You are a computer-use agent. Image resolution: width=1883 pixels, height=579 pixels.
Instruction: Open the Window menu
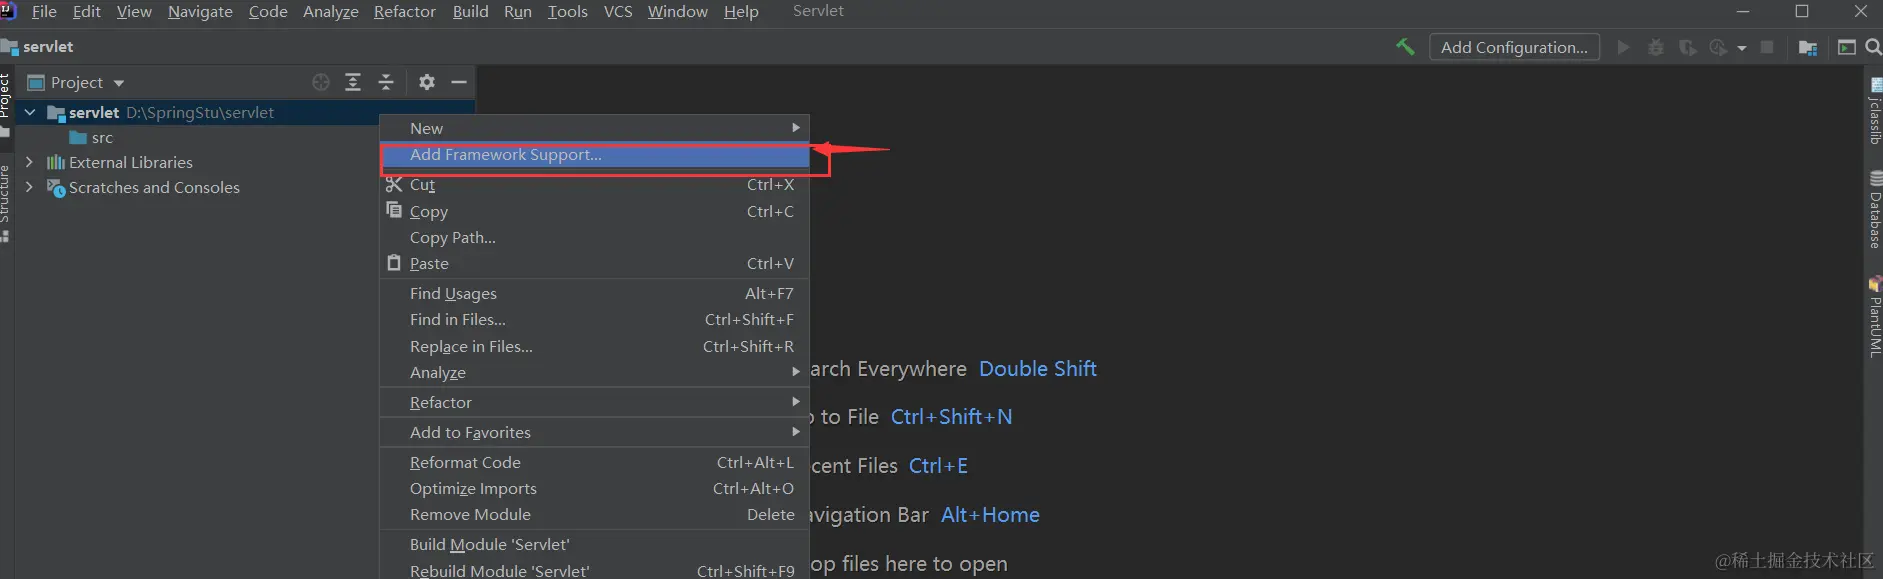677,11
